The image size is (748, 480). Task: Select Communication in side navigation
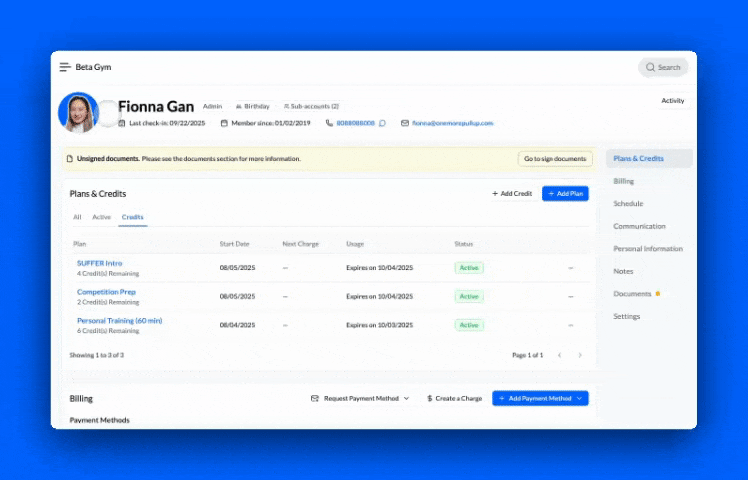pos(639,226)
